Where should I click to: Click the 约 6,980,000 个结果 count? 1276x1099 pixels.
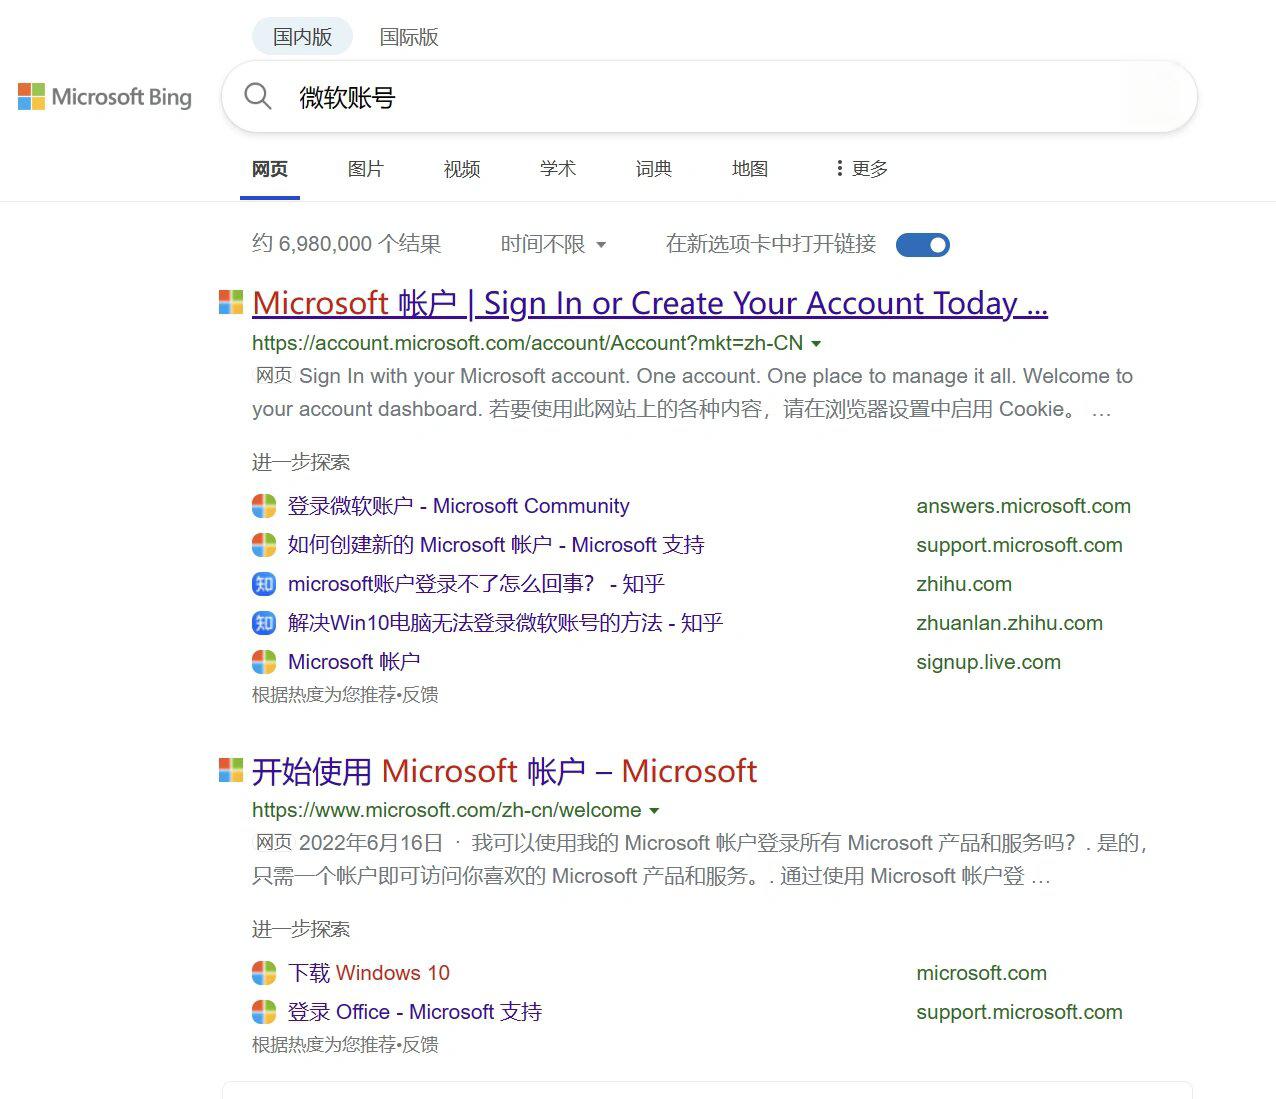click(x=346, y=244)
